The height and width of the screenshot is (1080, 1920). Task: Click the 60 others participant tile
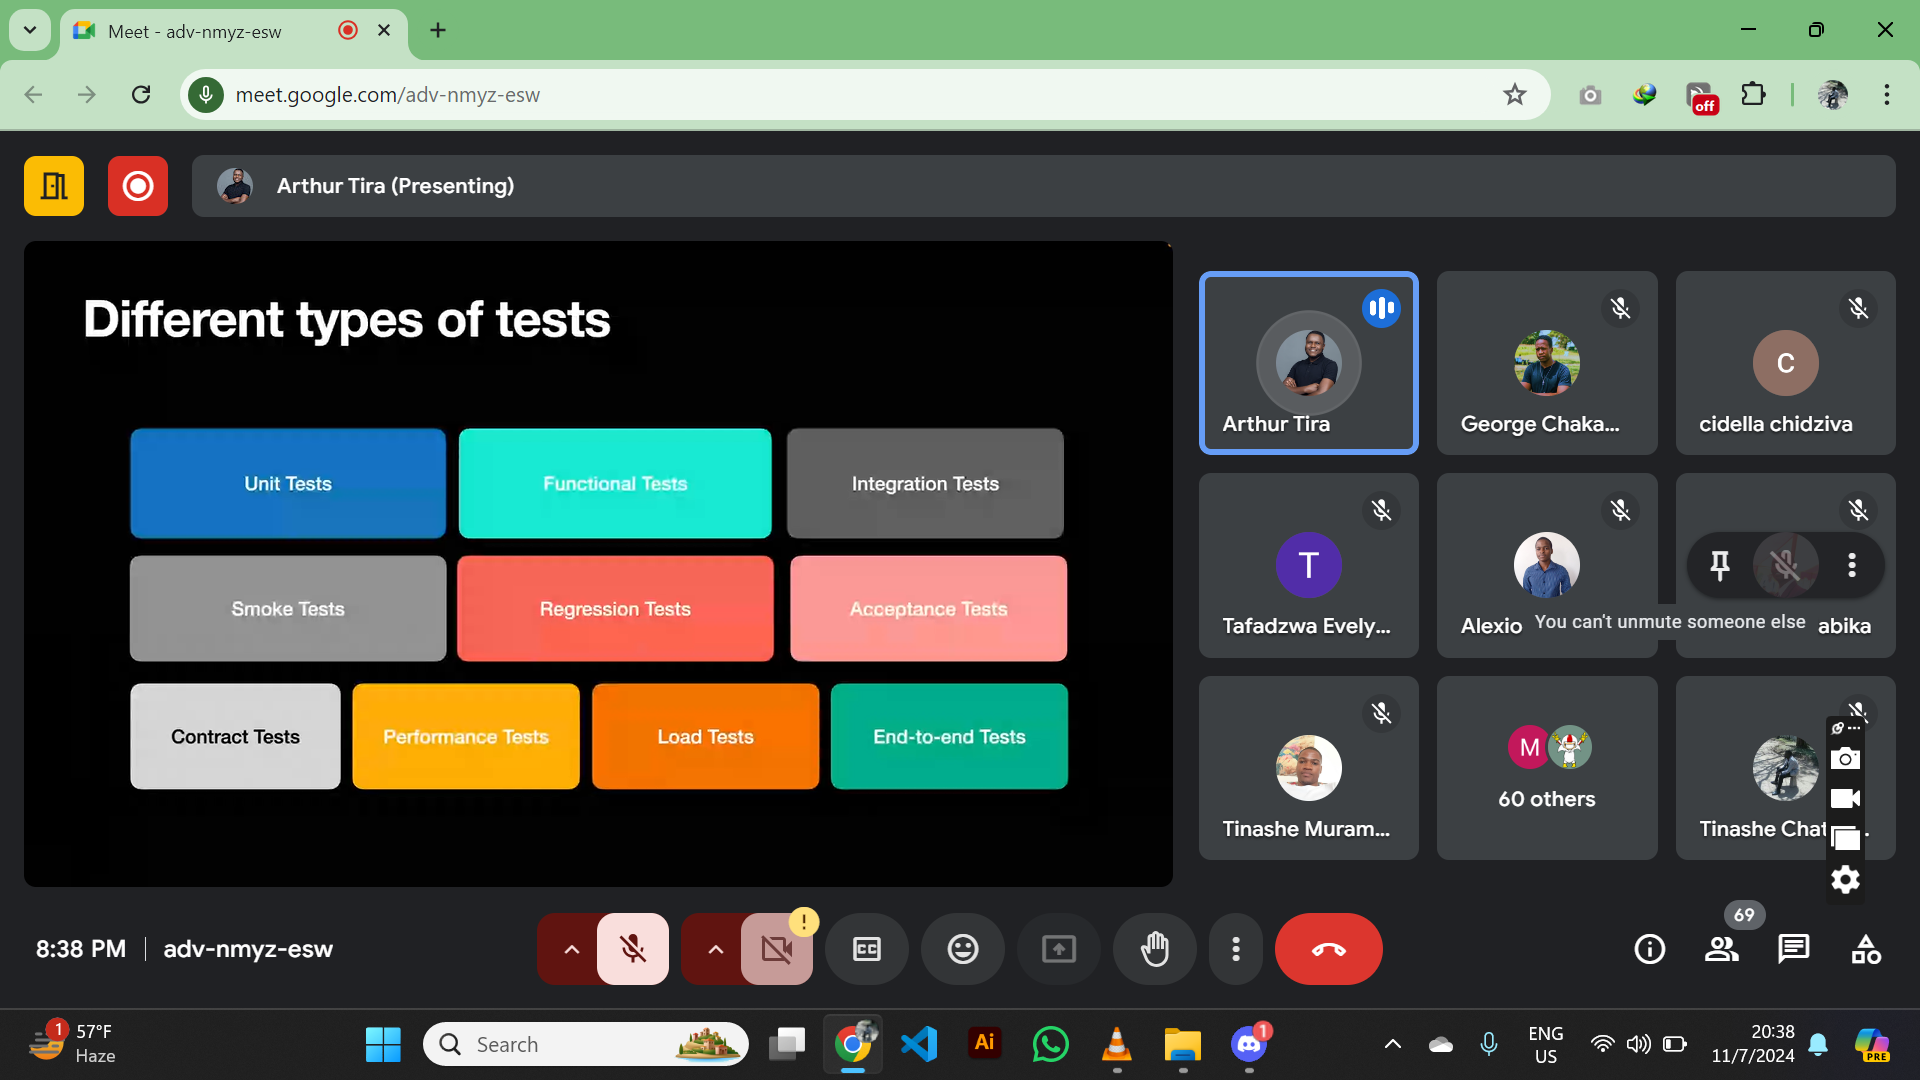[x=1546, y=768]
